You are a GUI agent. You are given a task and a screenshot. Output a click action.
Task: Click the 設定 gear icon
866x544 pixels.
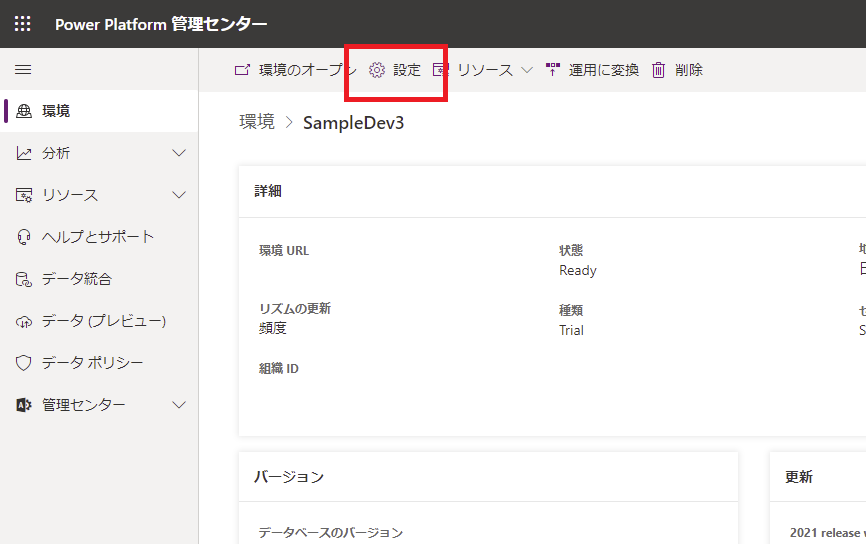tap(377, 70)
